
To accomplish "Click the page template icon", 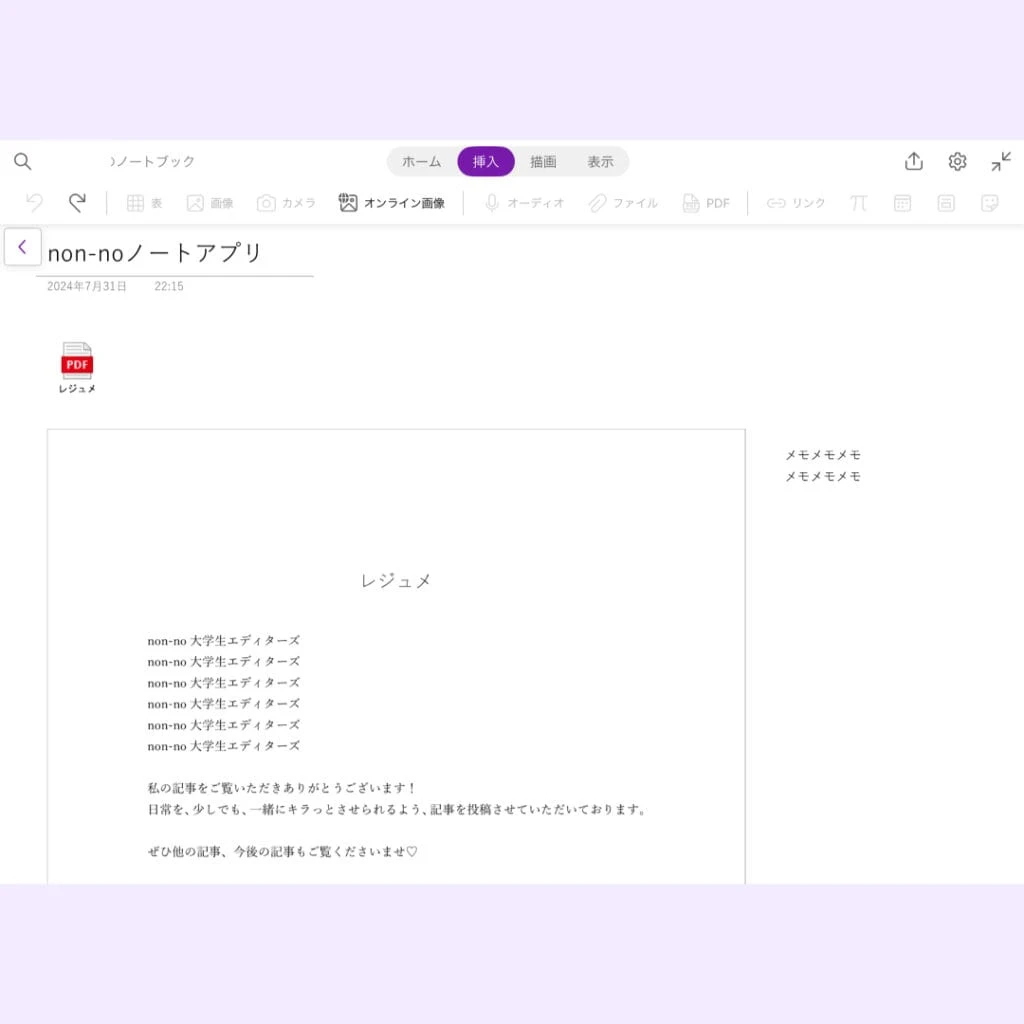I will (x=946, y=203).
